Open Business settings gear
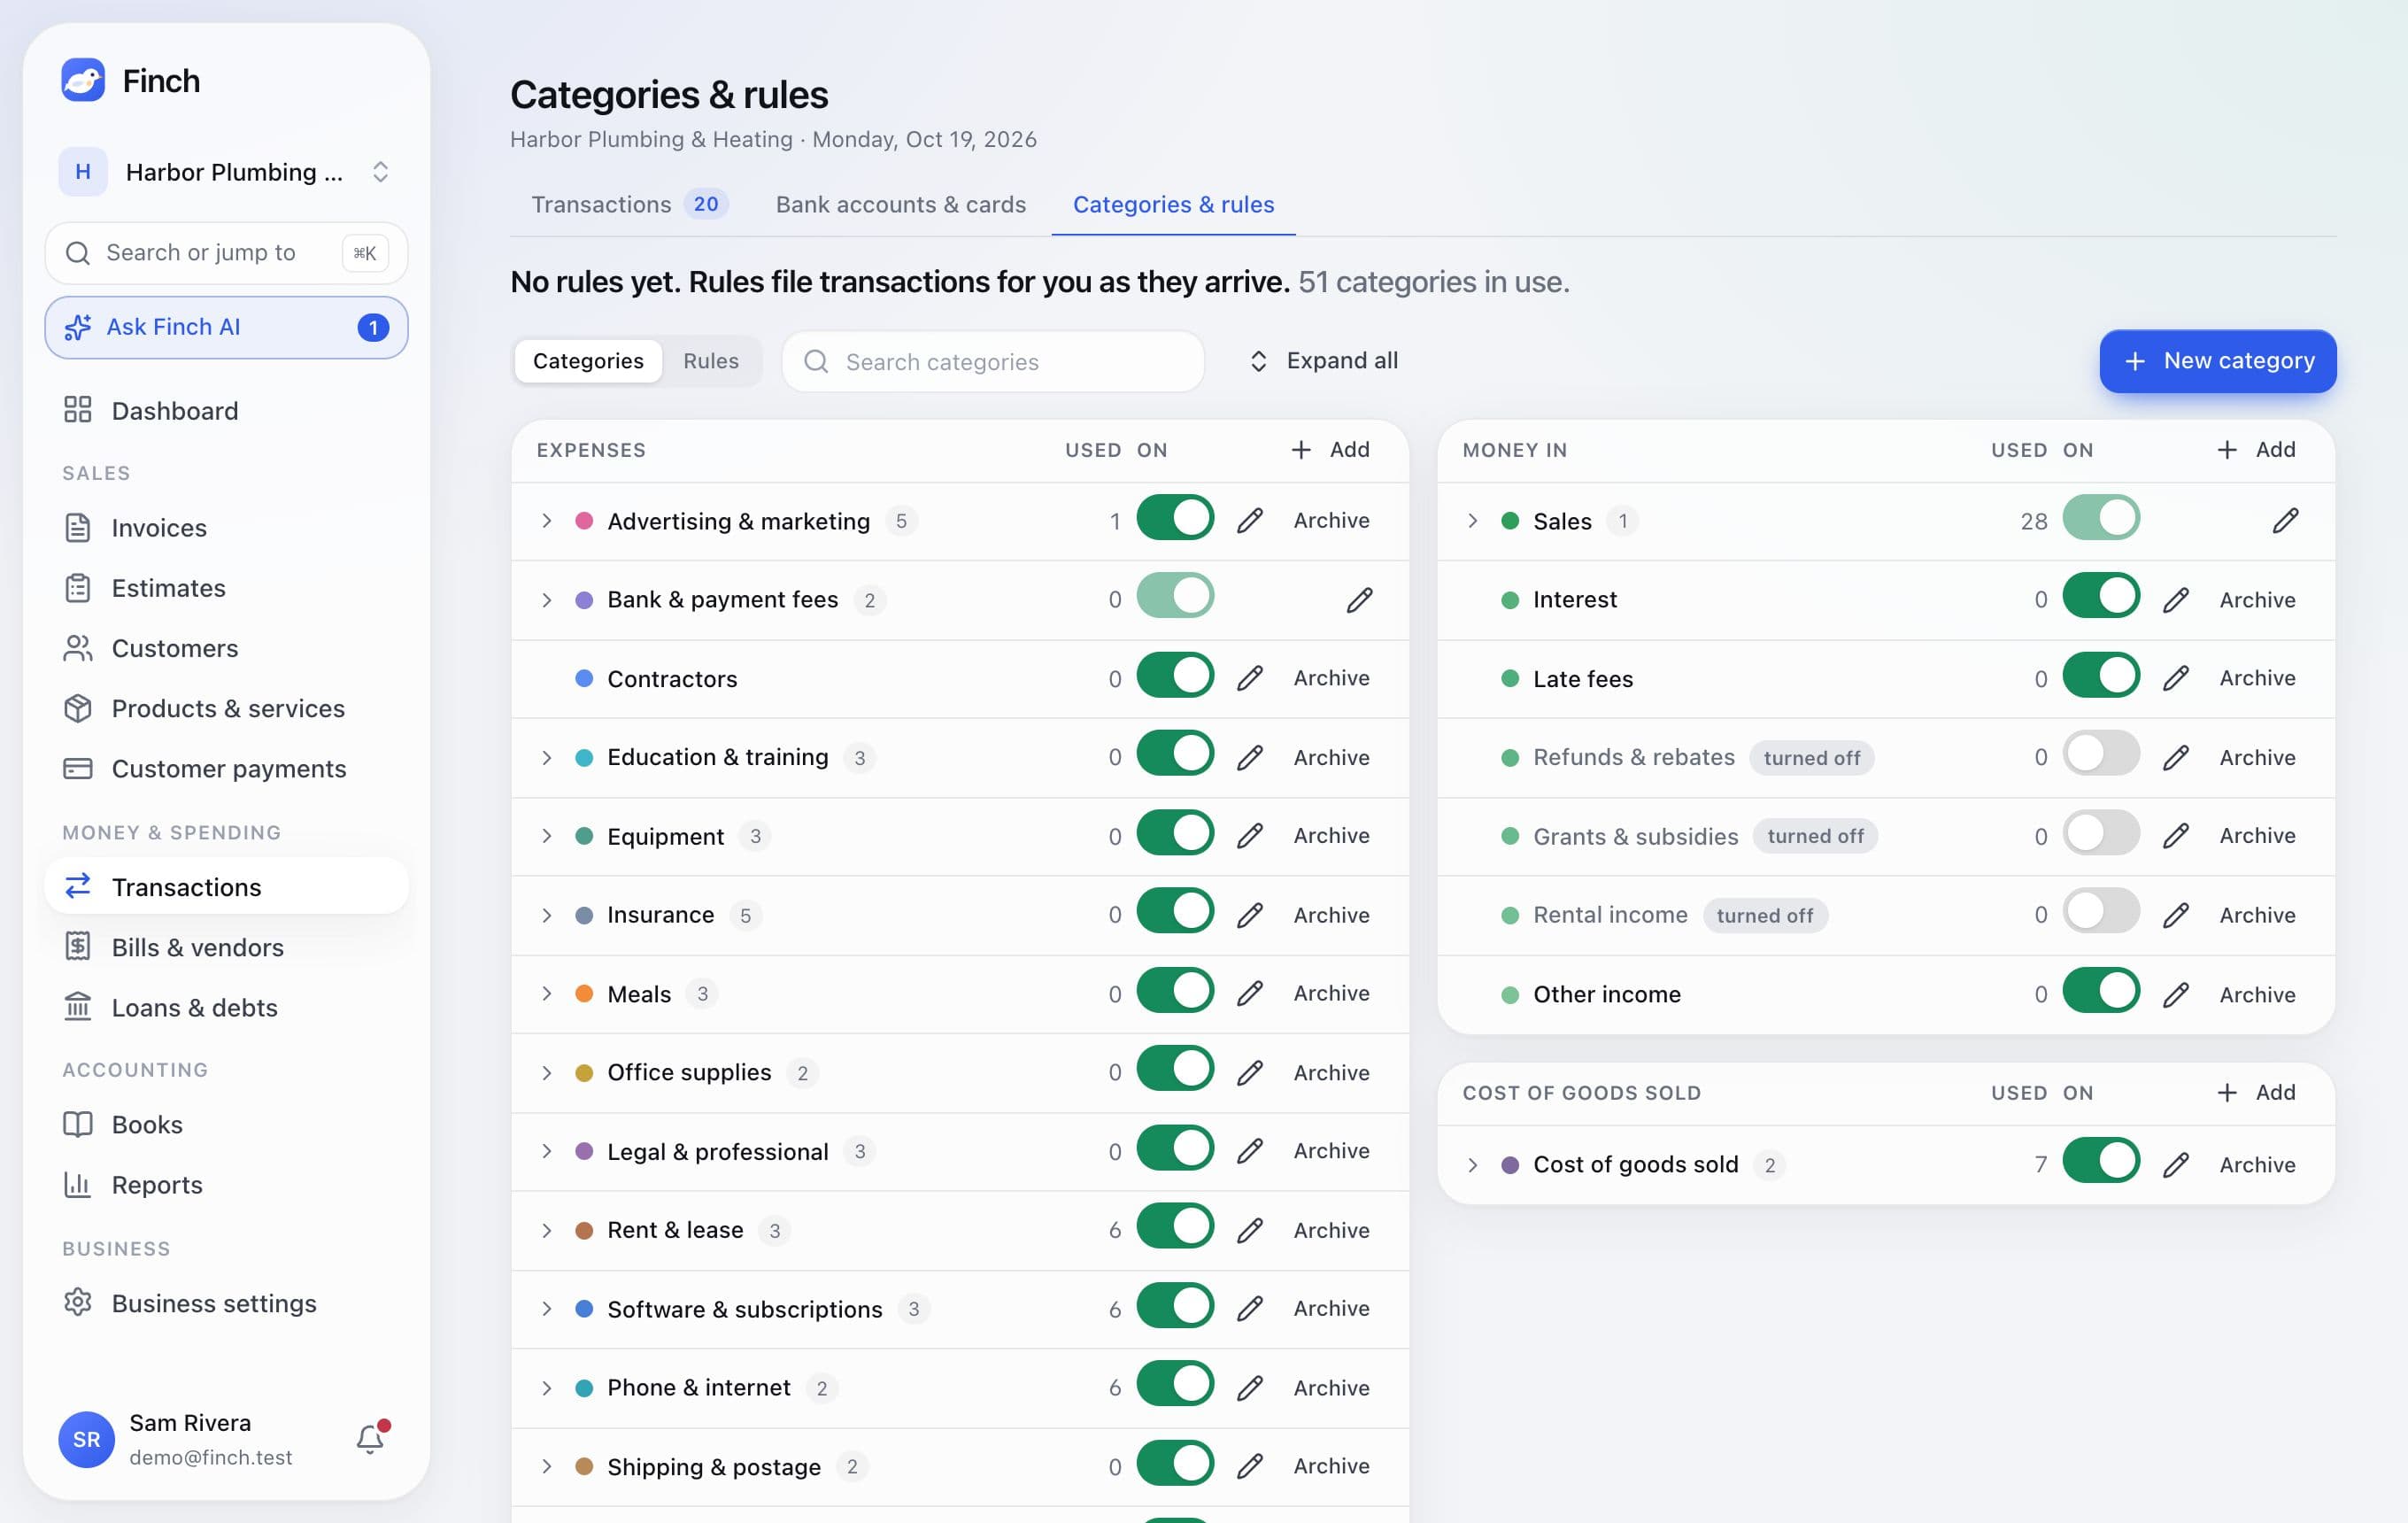This screenshot has width=2408, height=1523. (x=77, y=1302)
